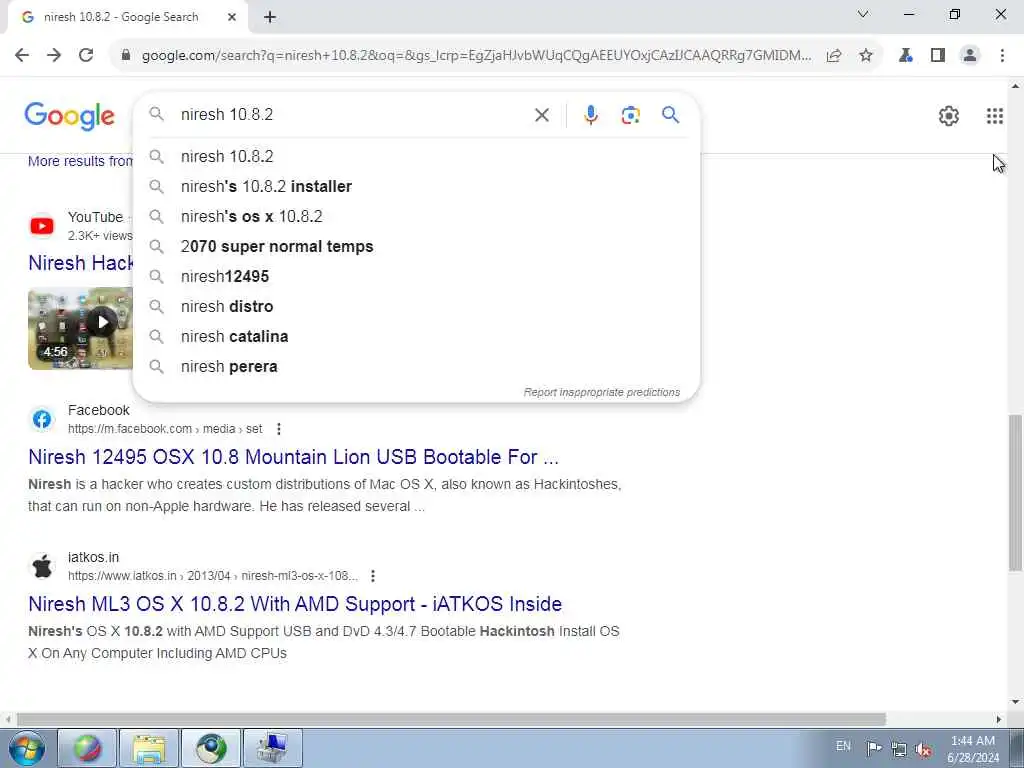This screenshot has height=768, width=1024.
Task: Click the Facebook result favicon
Action: 42,419
